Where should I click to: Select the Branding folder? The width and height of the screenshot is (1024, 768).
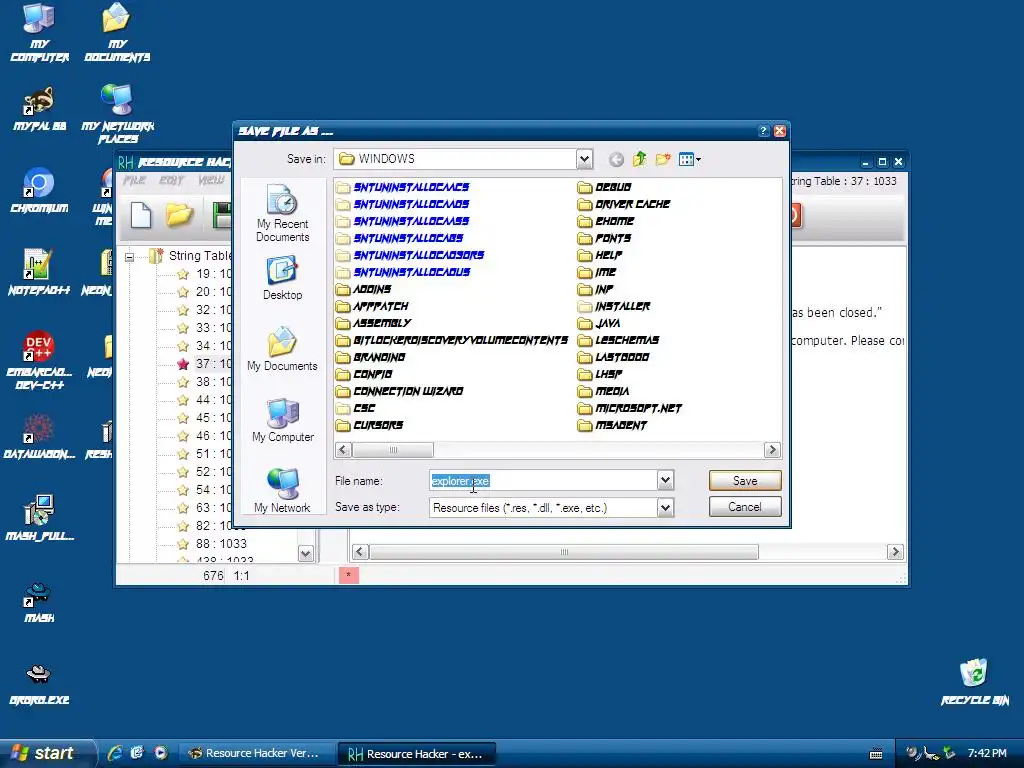click(x=371, y=357)
